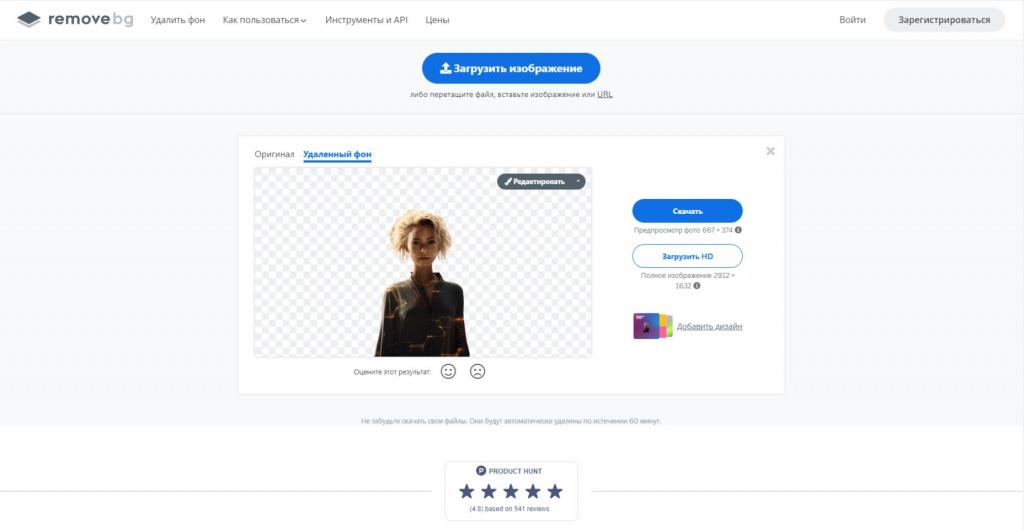Click the happy smiley rating icon
The width and height of the screenshot is (1024, 530).
click(448, 371)
